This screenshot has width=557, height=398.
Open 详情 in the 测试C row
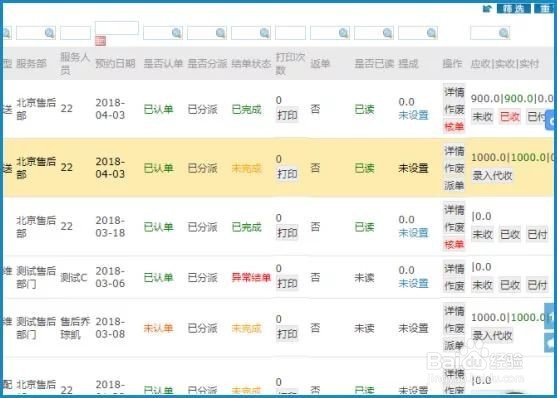[x=454, y=269]
